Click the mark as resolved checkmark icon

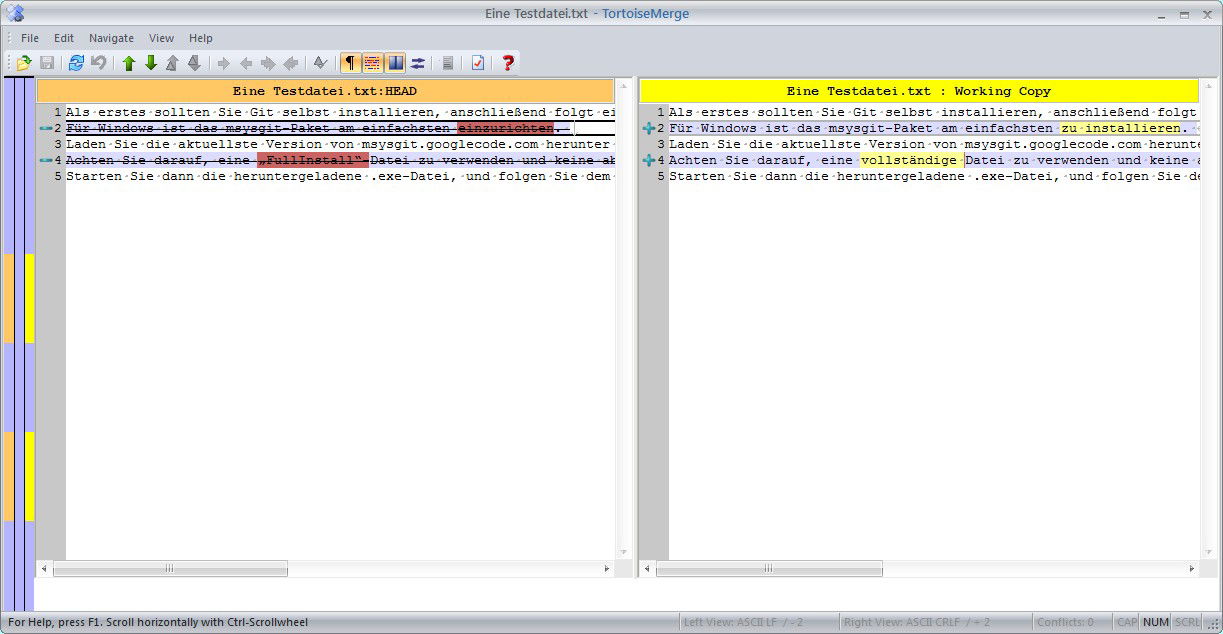320,63
